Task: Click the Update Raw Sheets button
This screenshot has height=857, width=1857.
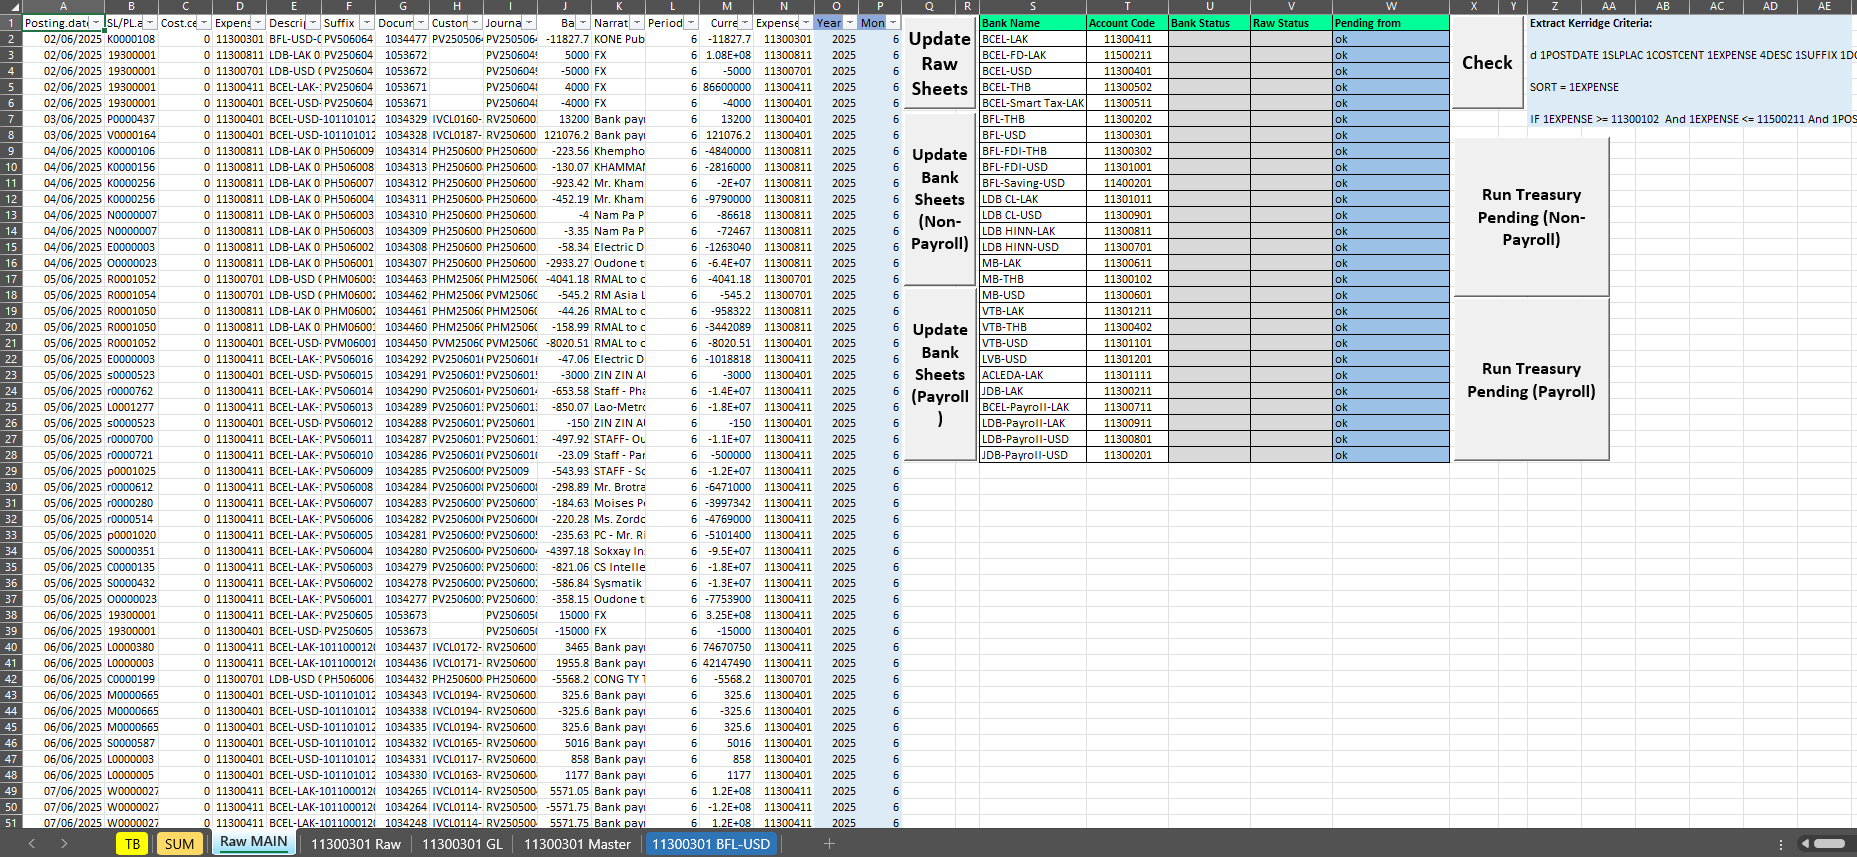Action: [x=939, y=64]
